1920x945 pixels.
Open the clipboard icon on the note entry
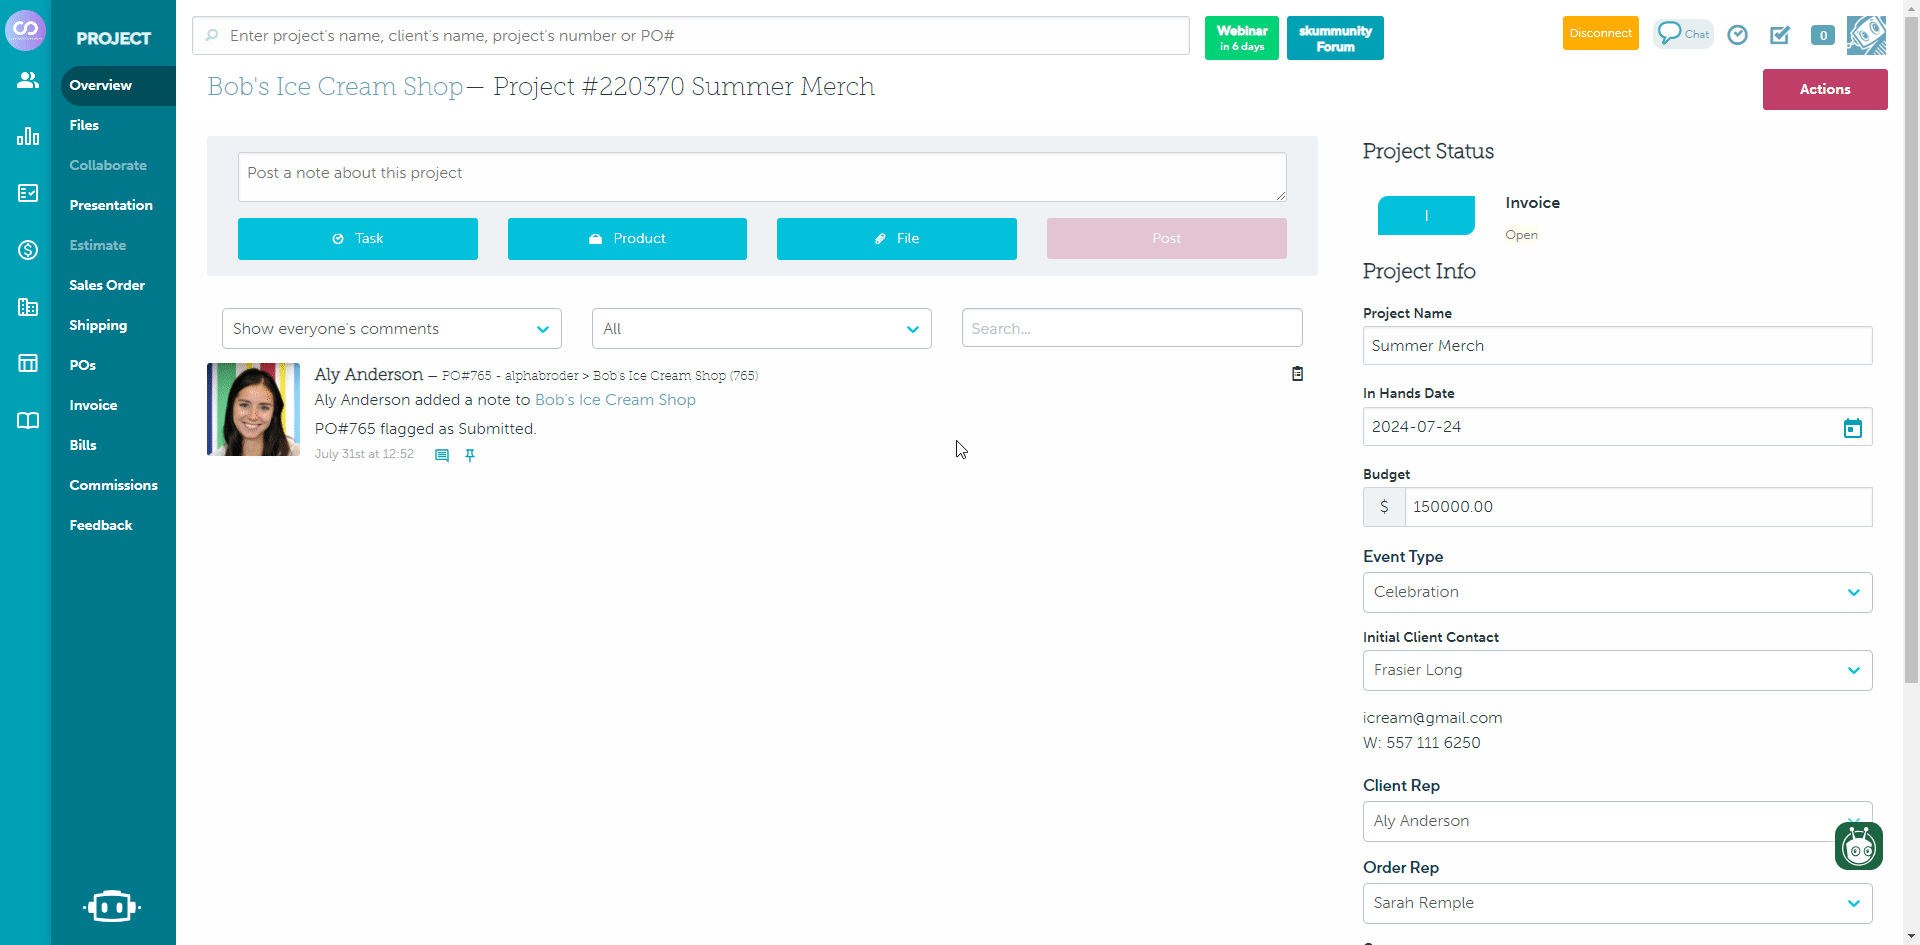click(1296, 374)
